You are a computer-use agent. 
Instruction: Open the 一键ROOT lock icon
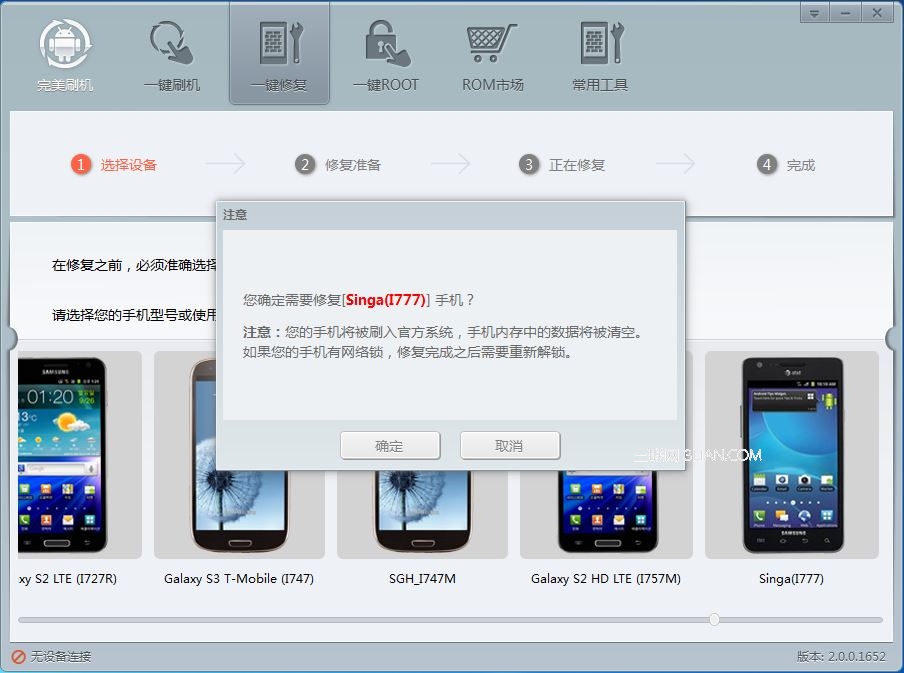[x=387, y=43]
